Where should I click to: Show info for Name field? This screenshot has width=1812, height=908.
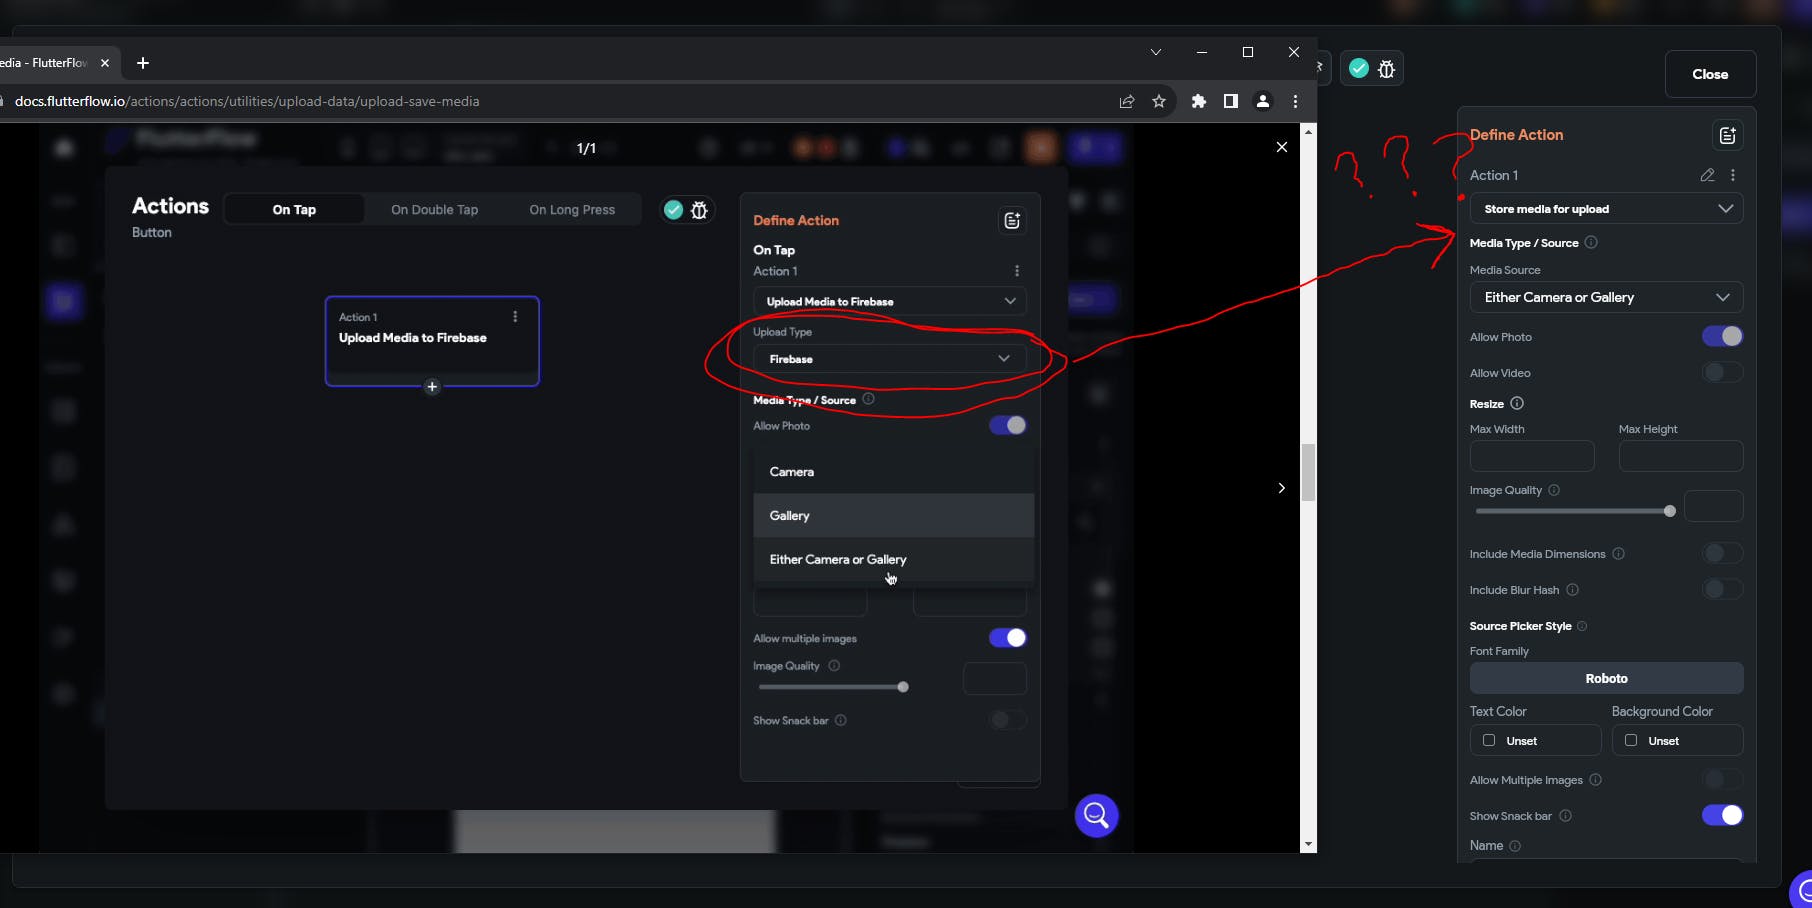pos(1515,846)
